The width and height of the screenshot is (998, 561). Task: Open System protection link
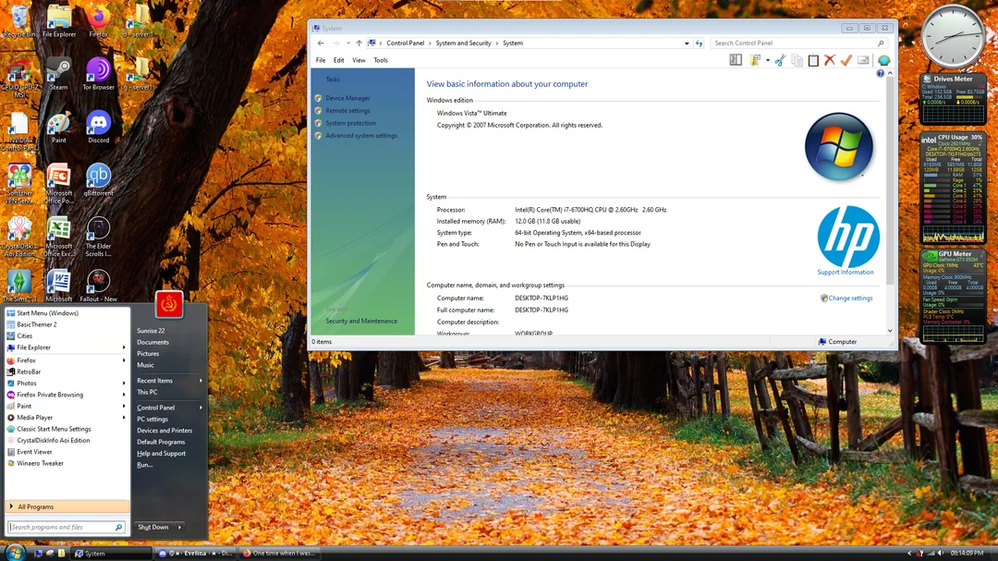pyautogui.click(x=351, y=123)
